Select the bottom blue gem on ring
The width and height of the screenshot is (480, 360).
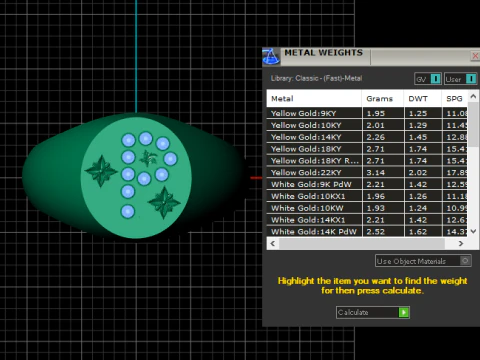point(127,211)
